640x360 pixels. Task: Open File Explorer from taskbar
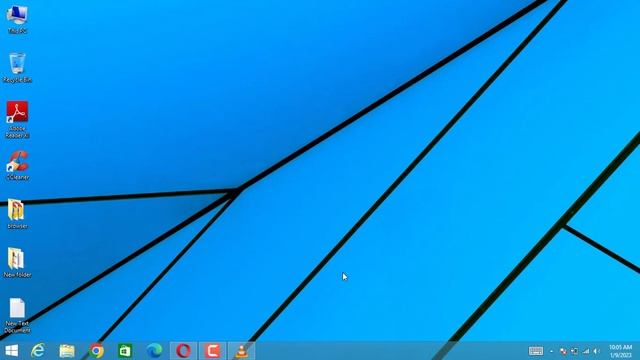67,351
